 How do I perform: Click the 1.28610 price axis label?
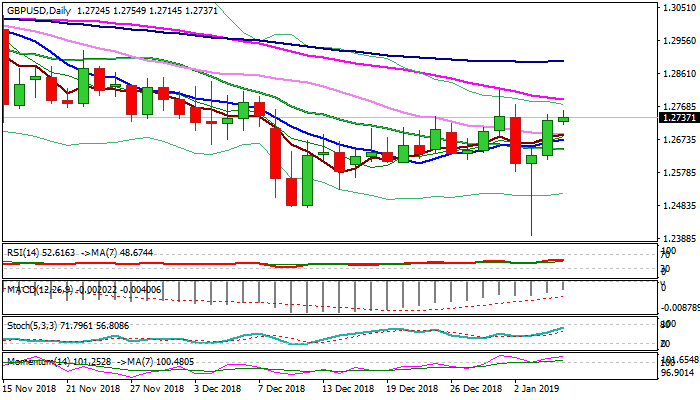[x=680, y=75]
